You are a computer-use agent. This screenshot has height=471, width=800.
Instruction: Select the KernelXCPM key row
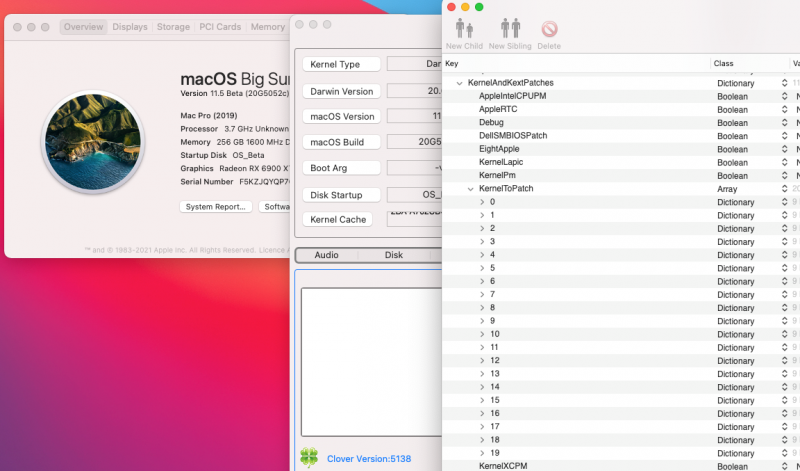tap(621, 466)
